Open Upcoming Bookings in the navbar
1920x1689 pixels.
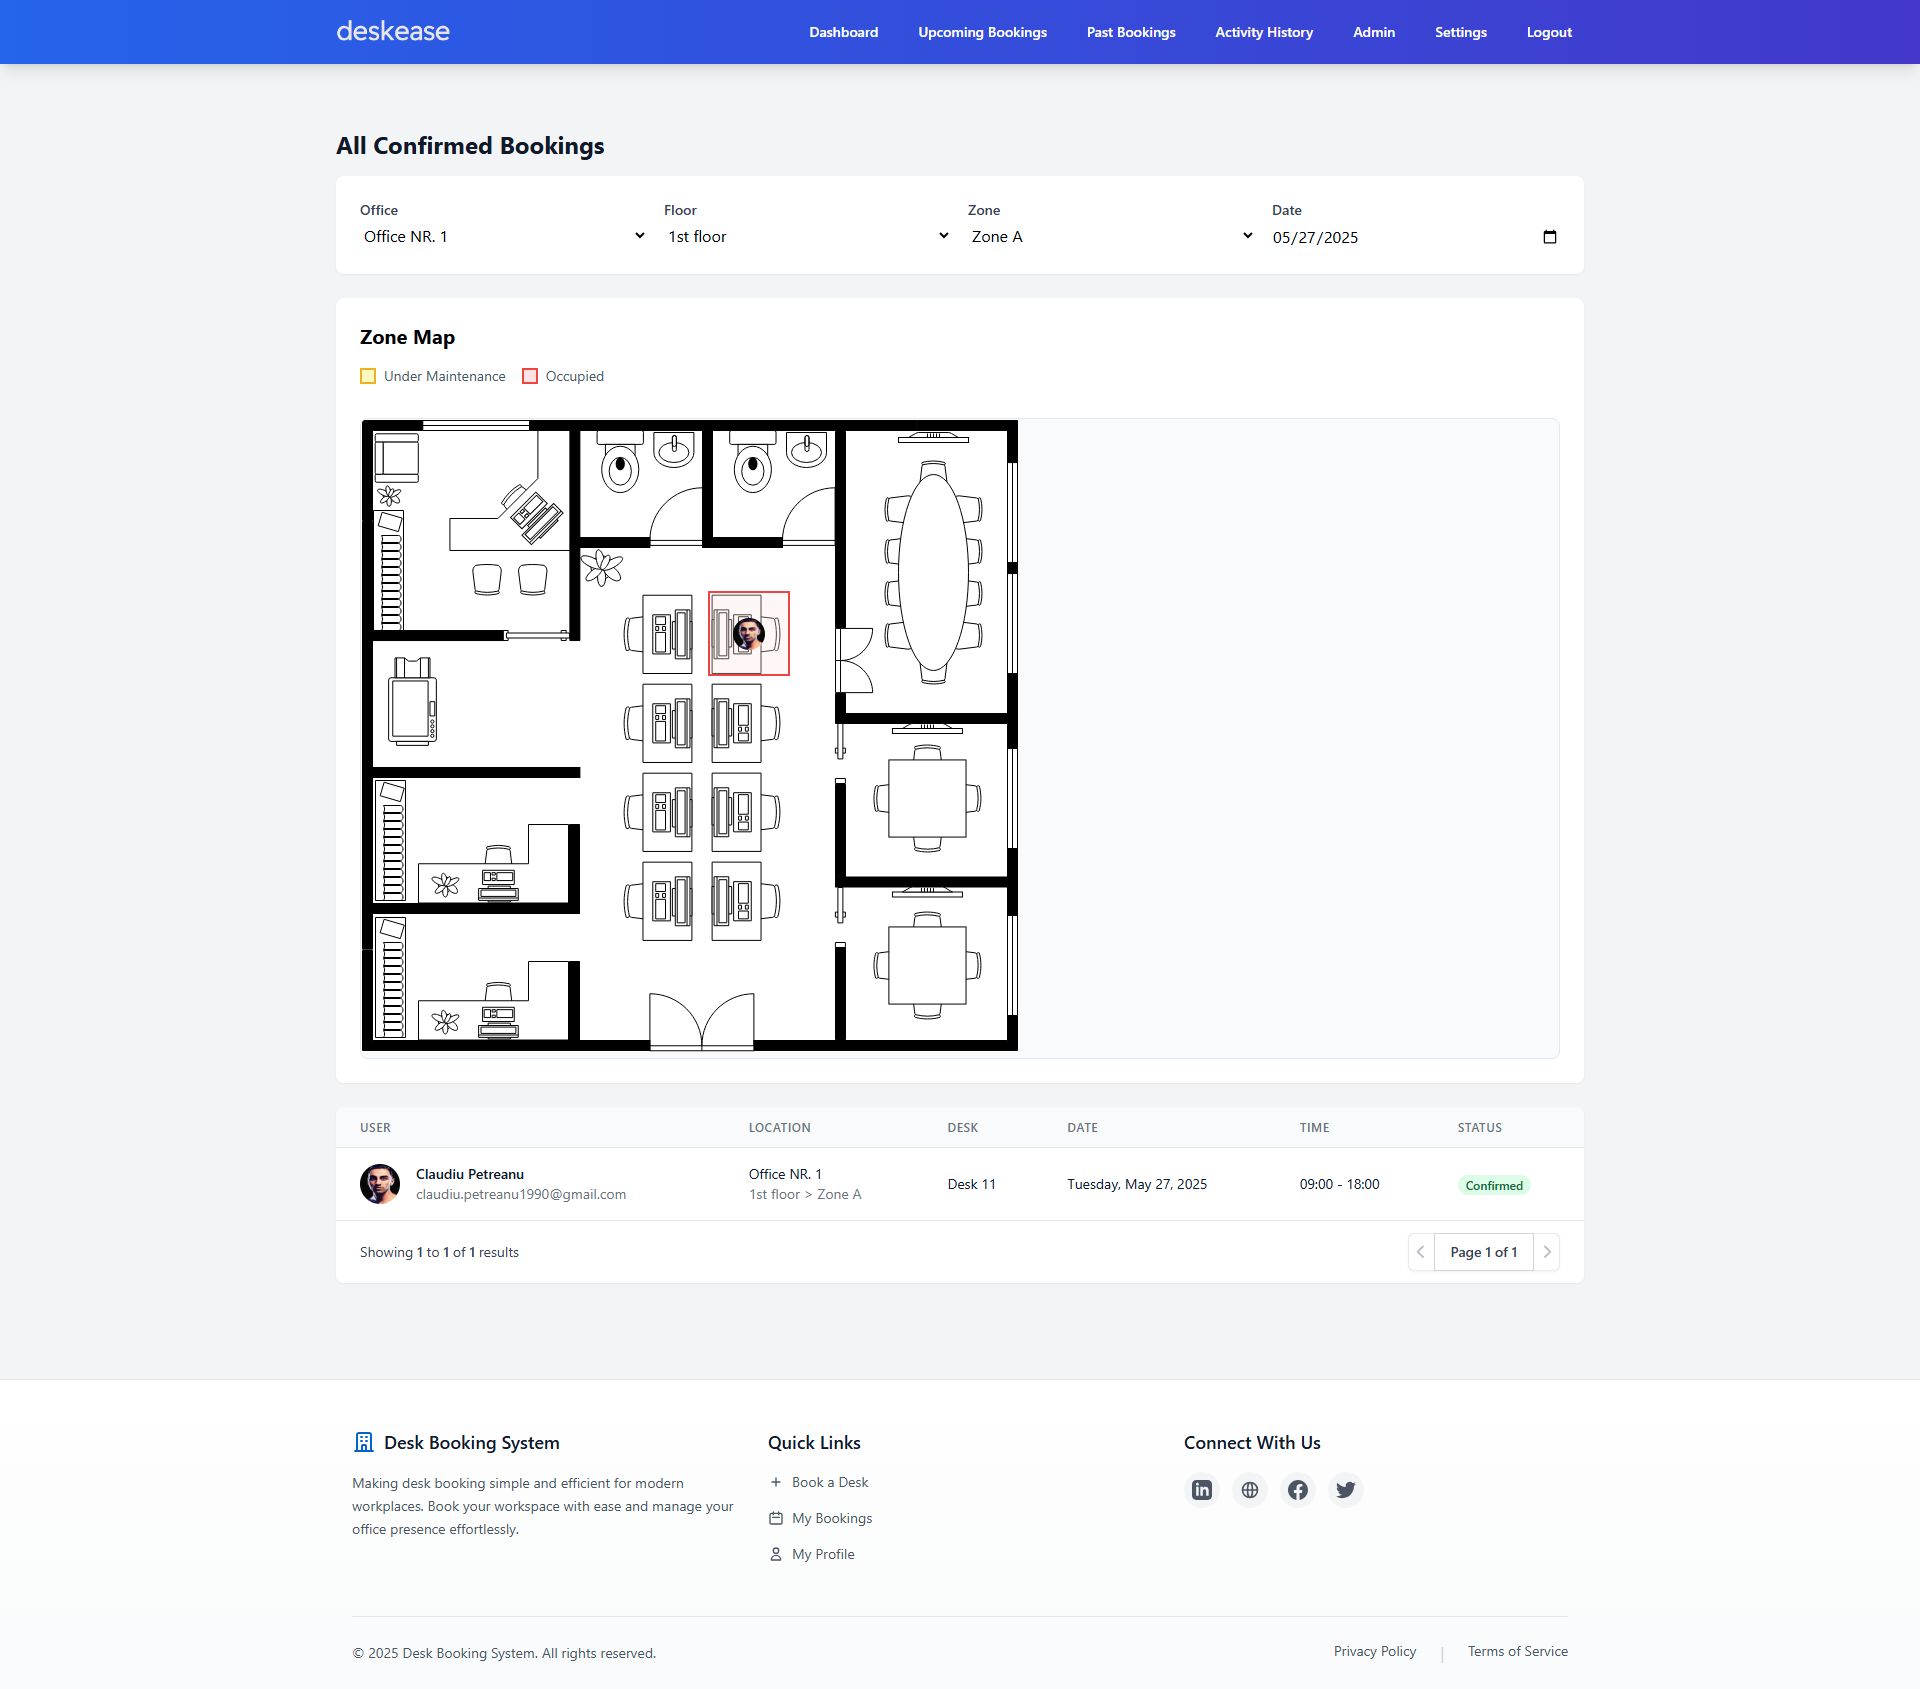pyautogui.click(x=982, y=32)
